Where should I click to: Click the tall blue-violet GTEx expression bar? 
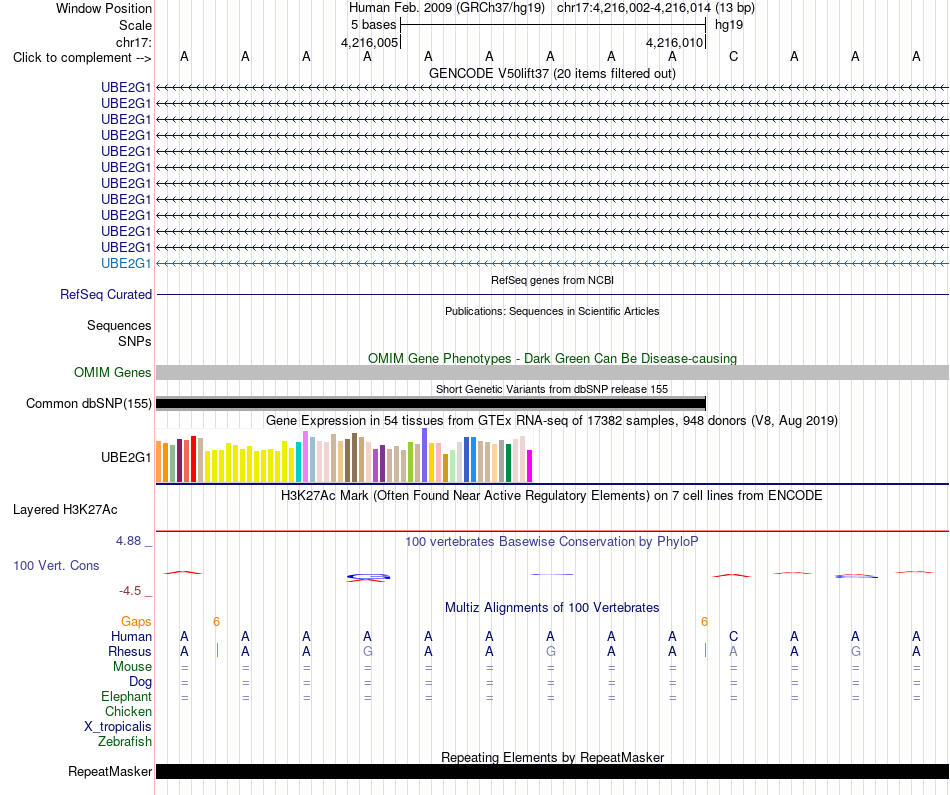tap(425, 455)
